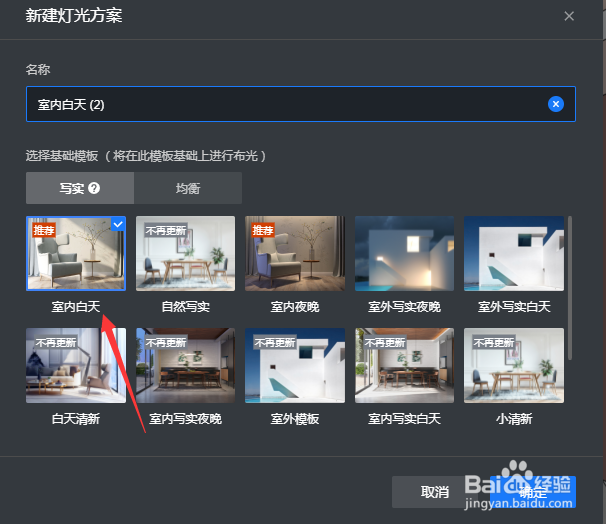Select the 室外写实白天 template thumbnail
Image resolution: width=606 pixels, height=524 pixels.
tap(514, 253)
